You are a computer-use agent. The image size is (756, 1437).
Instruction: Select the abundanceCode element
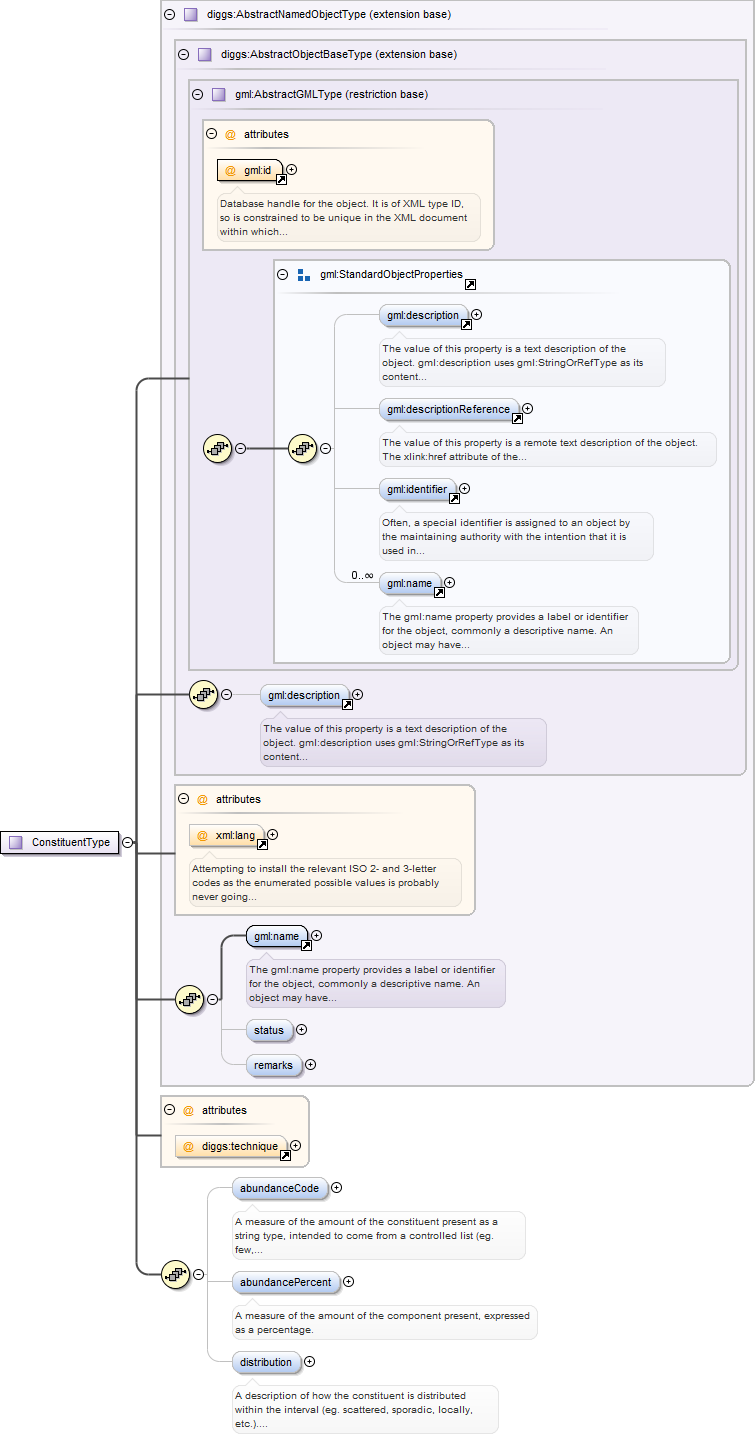279,1188
